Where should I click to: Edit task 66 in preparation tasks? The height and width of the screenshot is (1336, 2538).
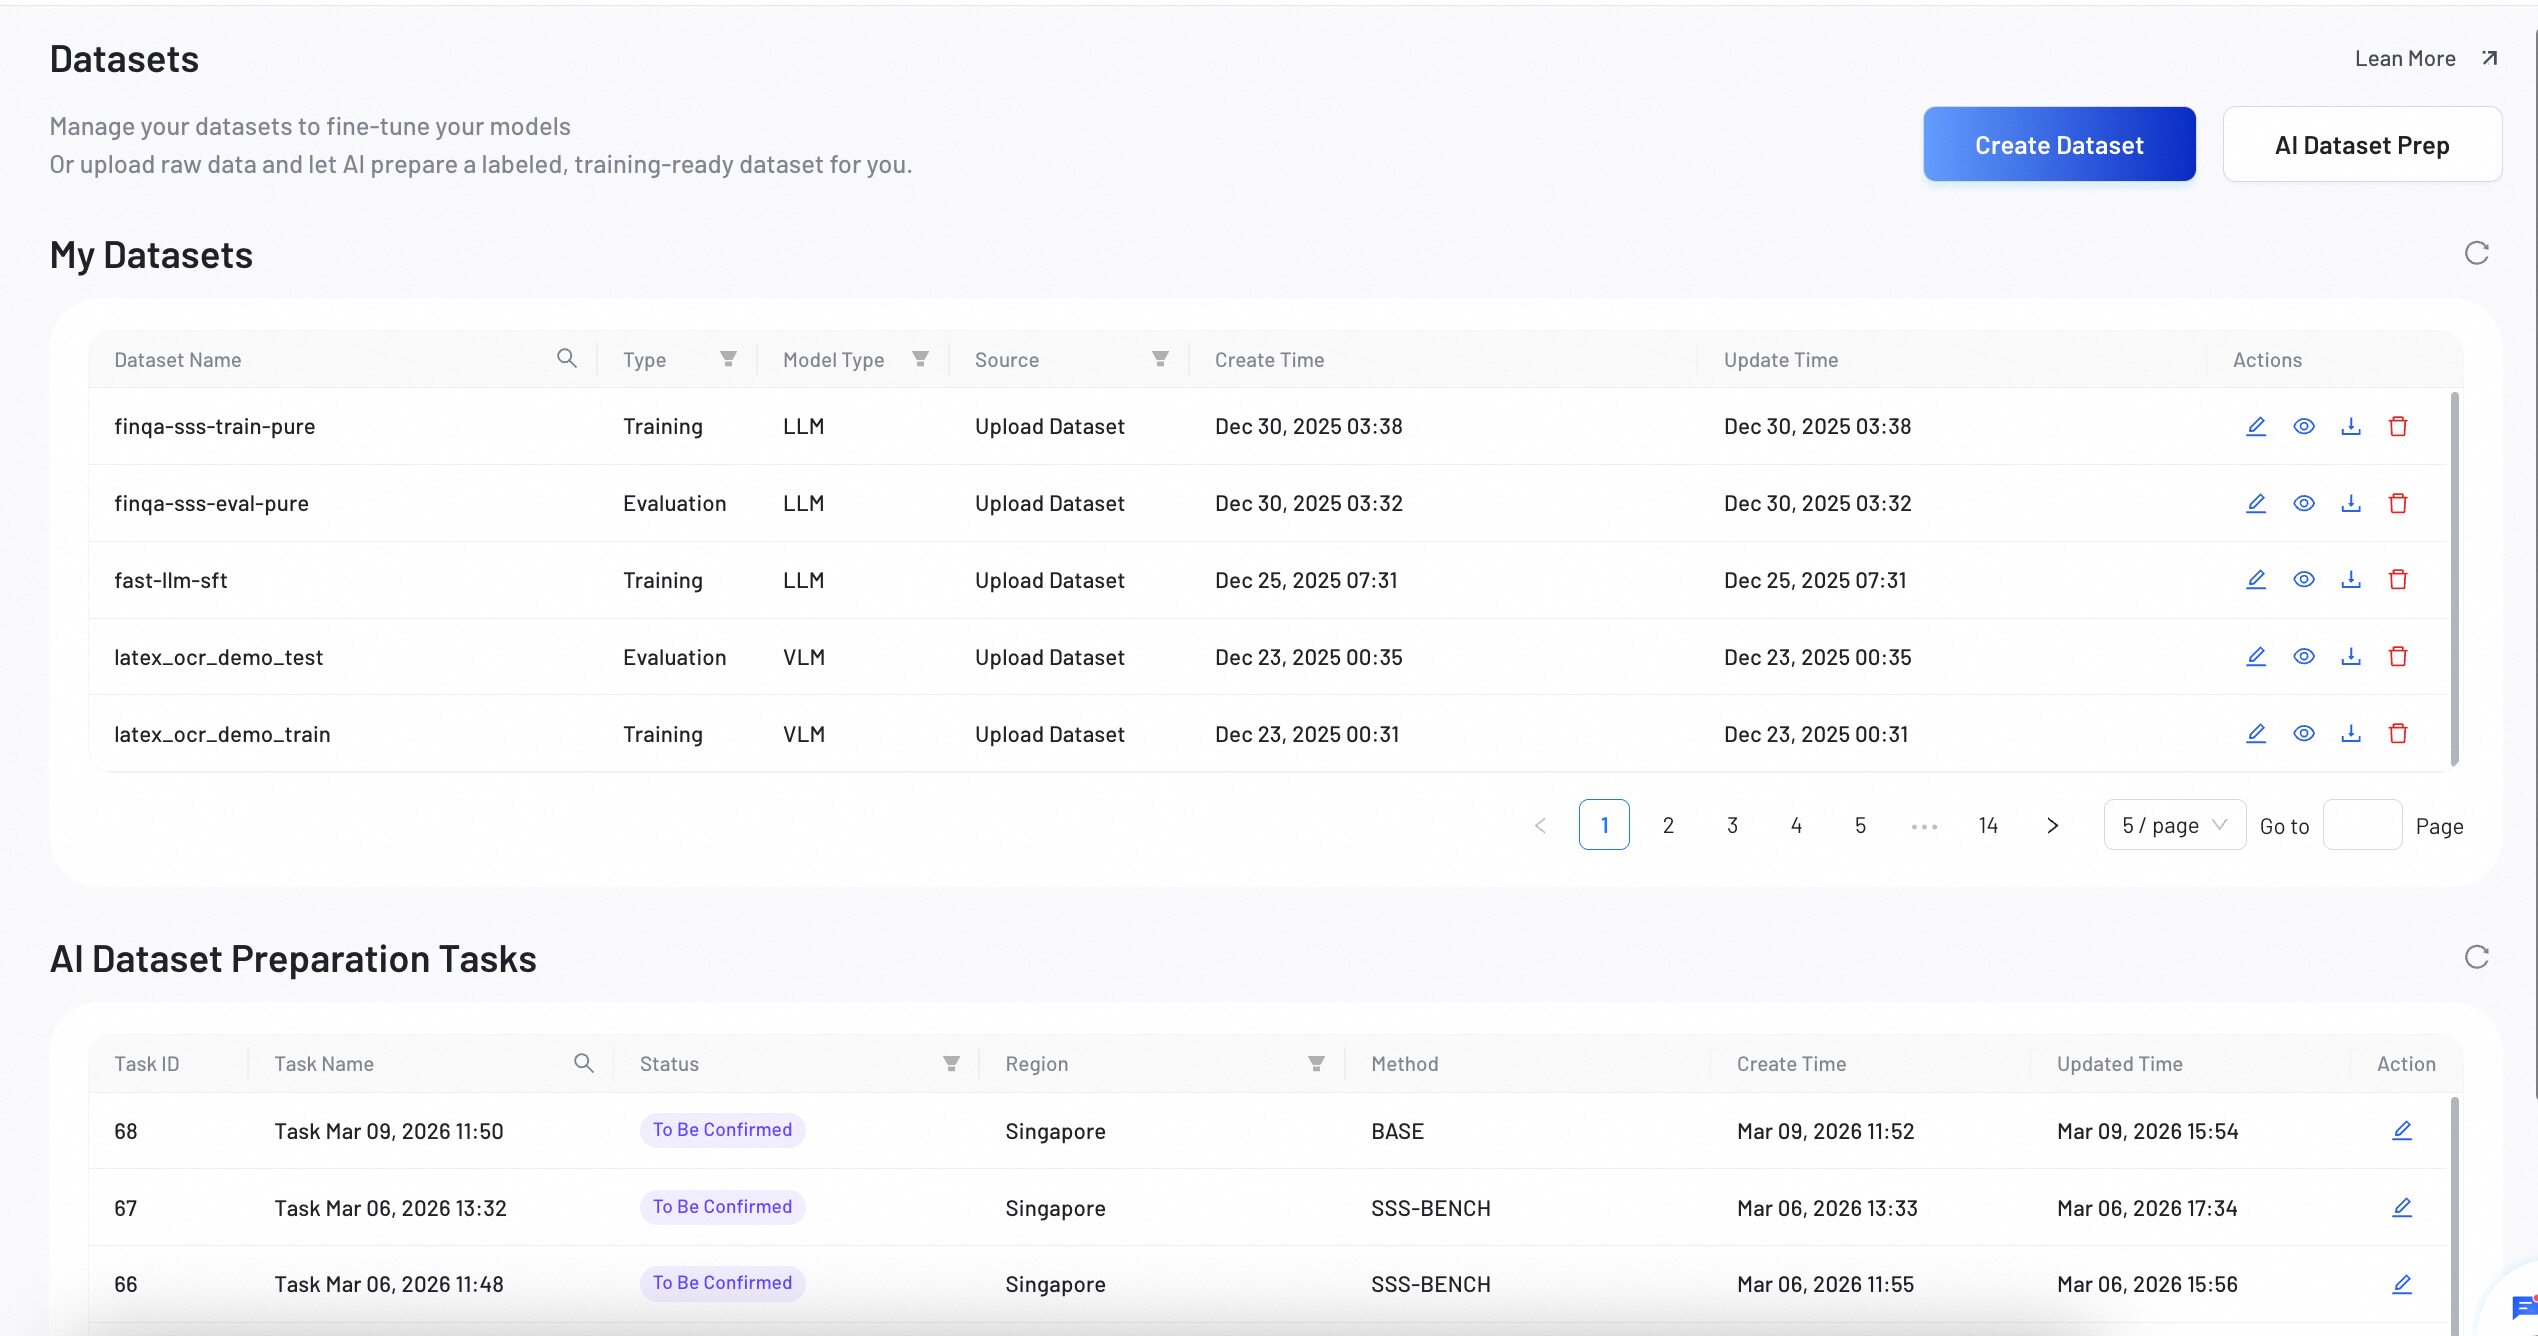2402,1284
